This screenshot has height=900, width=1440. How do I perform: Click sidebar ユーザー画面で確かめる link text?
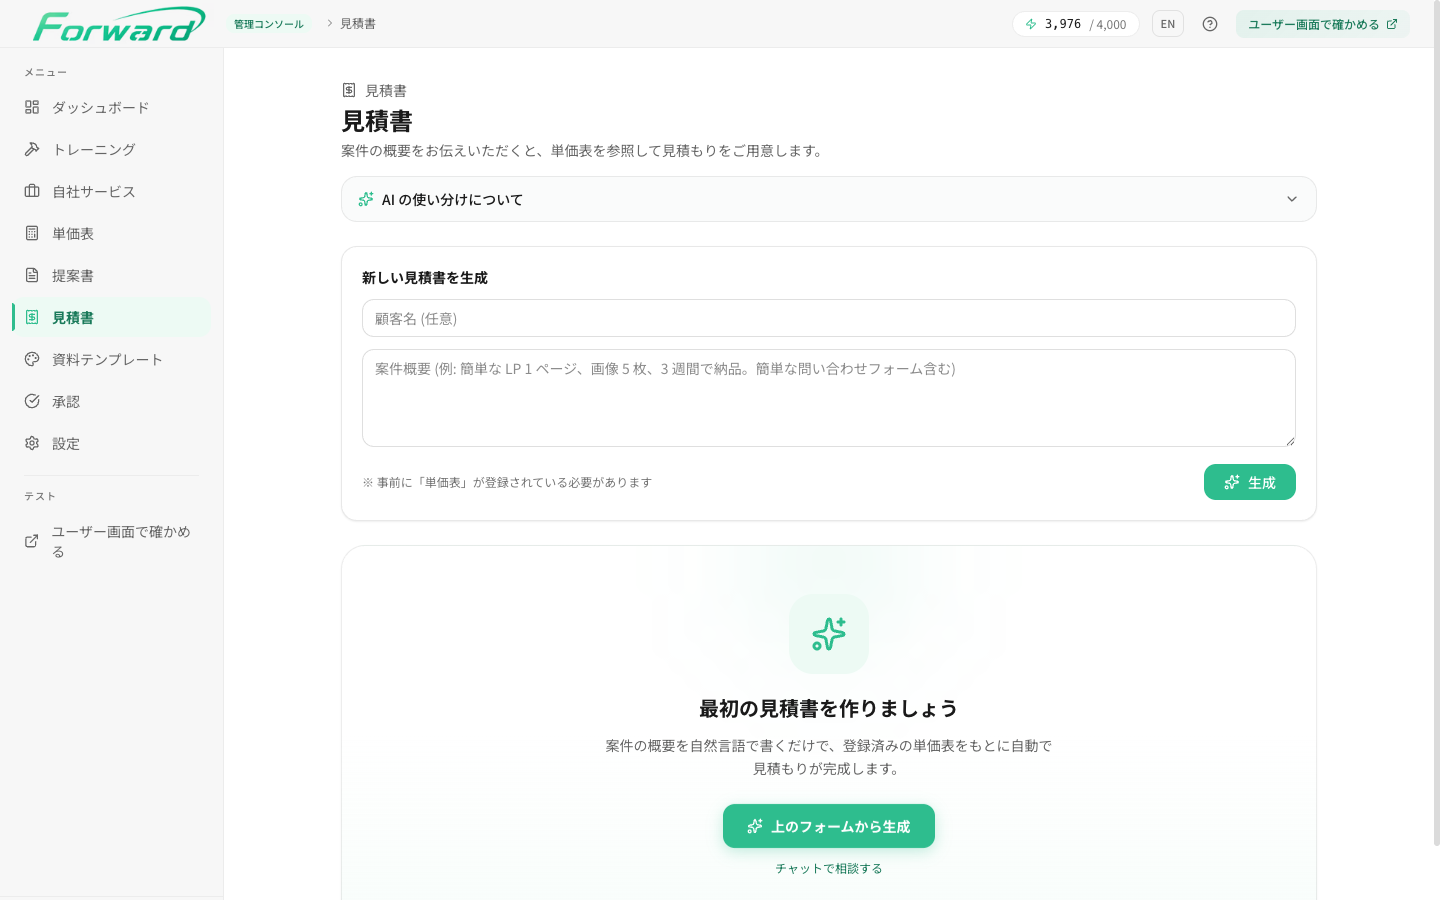tap(121, 541)
